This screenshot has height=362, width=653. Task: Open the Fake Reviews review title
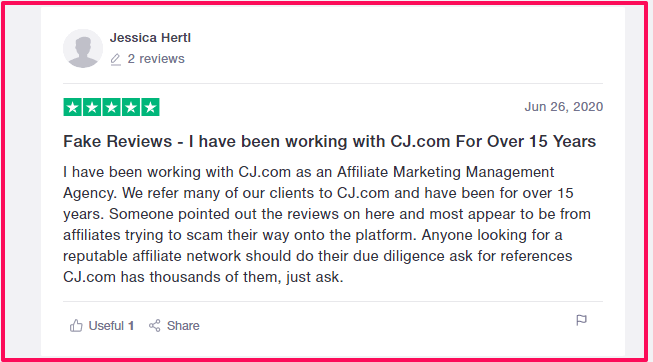tap(329, 142)
